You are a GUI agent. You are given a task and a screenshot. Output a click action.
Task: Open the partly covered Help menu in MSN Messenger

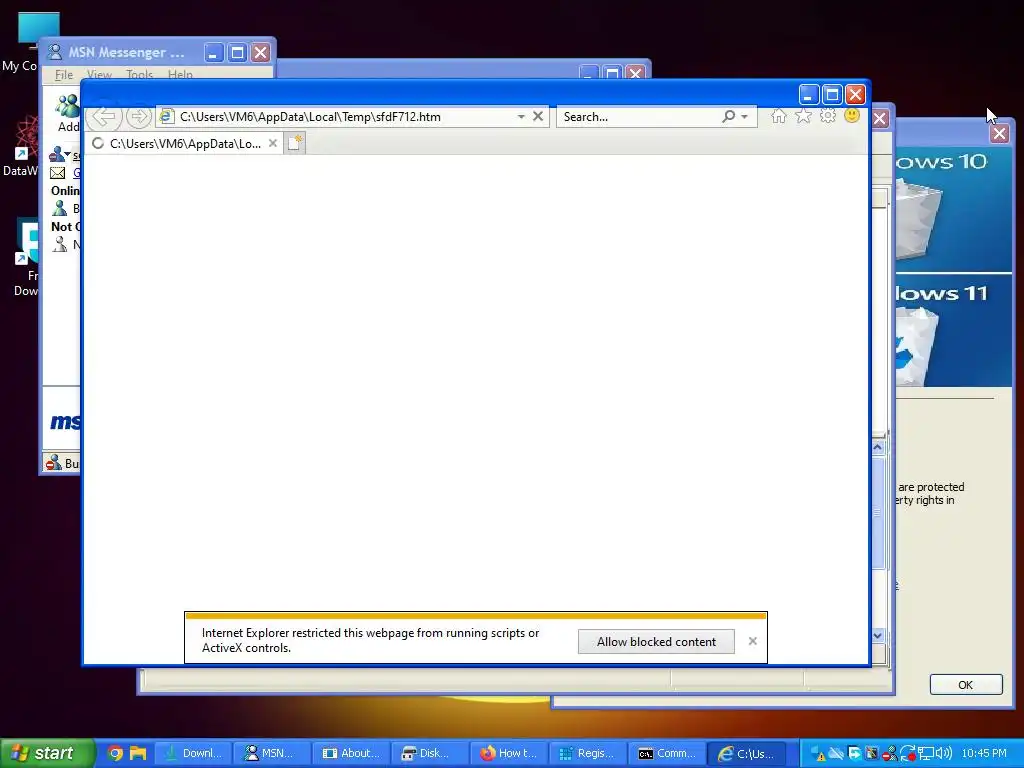(x=180, y=74)
